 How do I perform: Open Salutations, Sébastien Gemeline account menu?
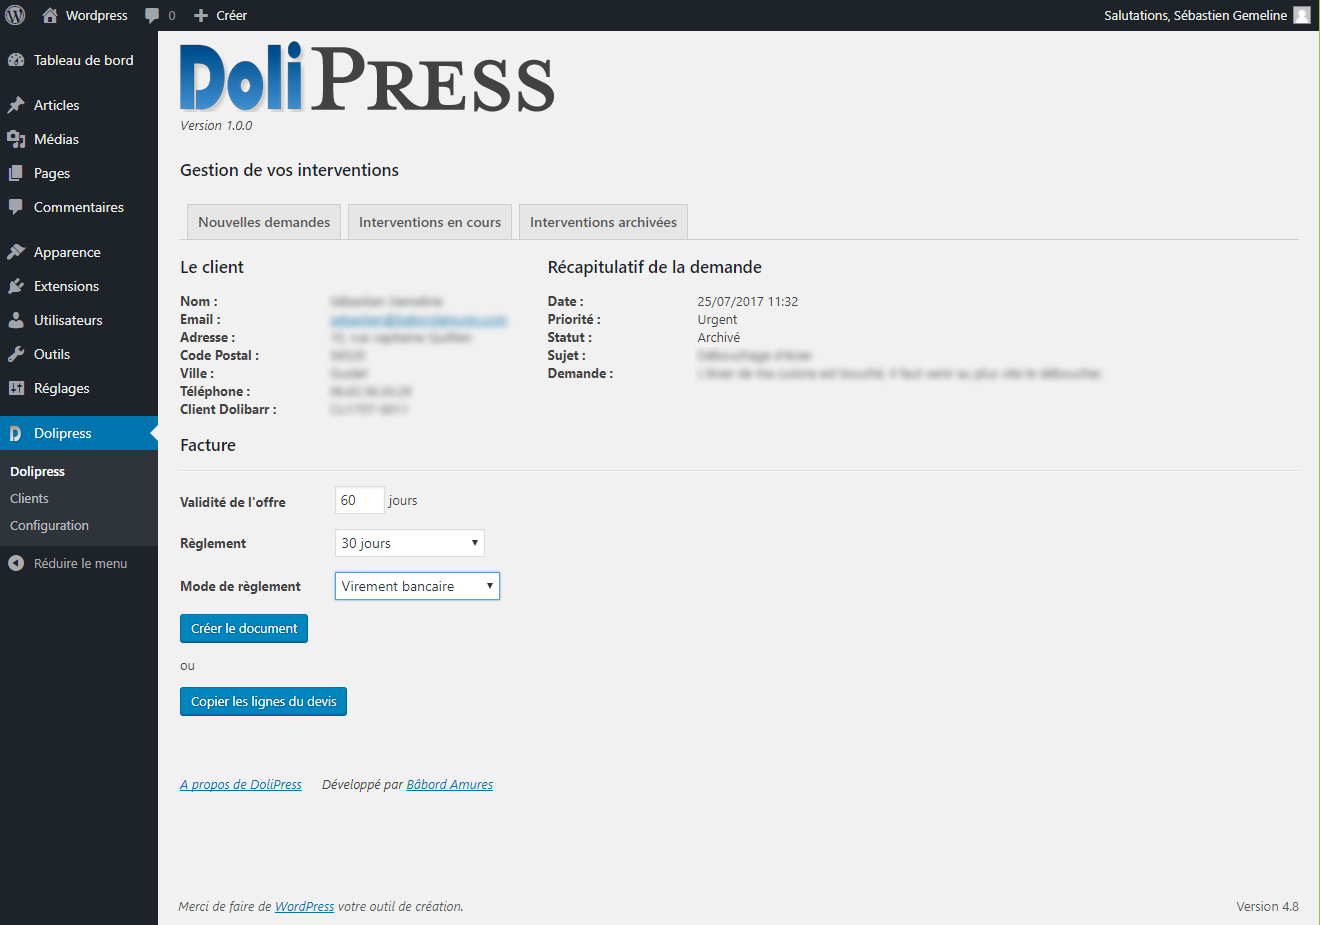(x=1207, y=15)
